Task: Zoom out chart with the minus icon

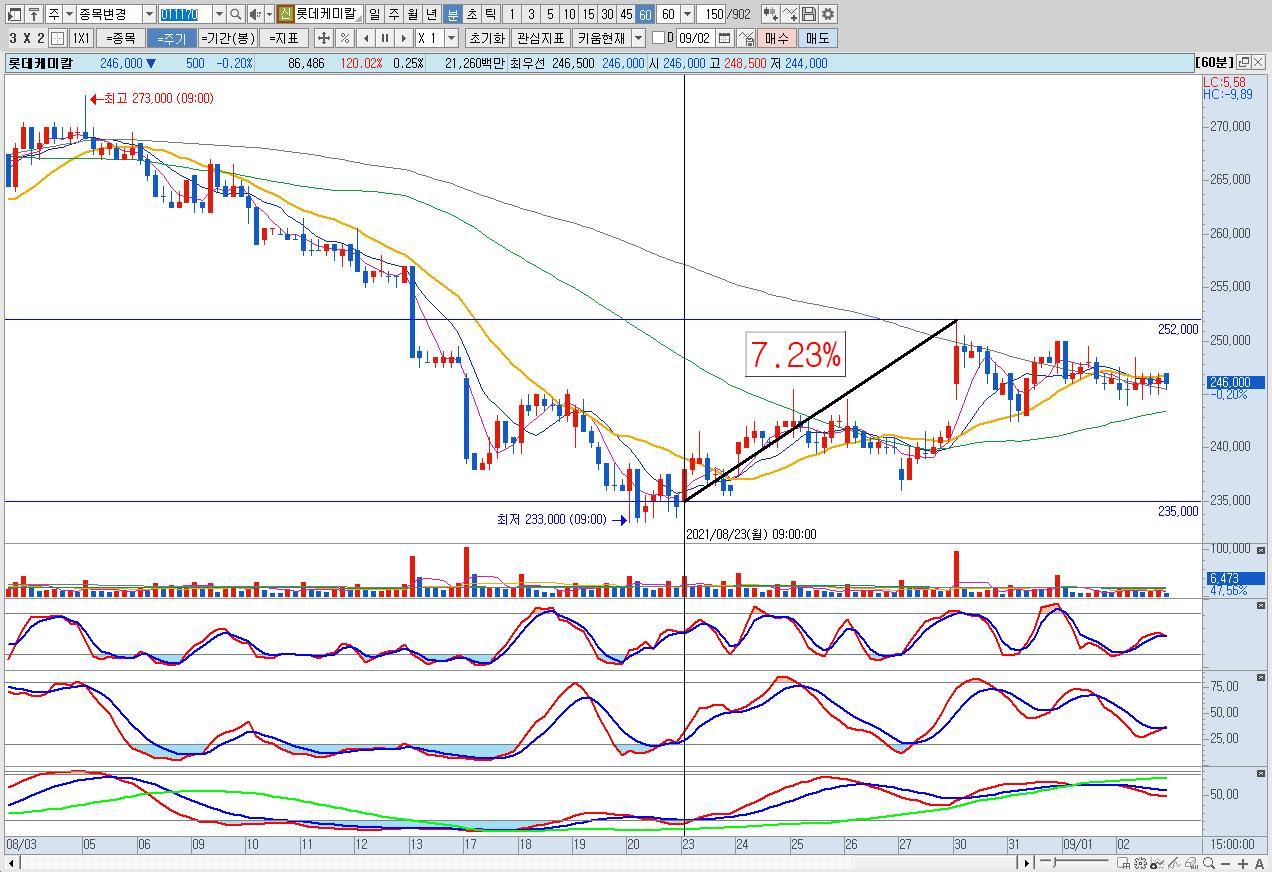Action: click(1225, 864)
